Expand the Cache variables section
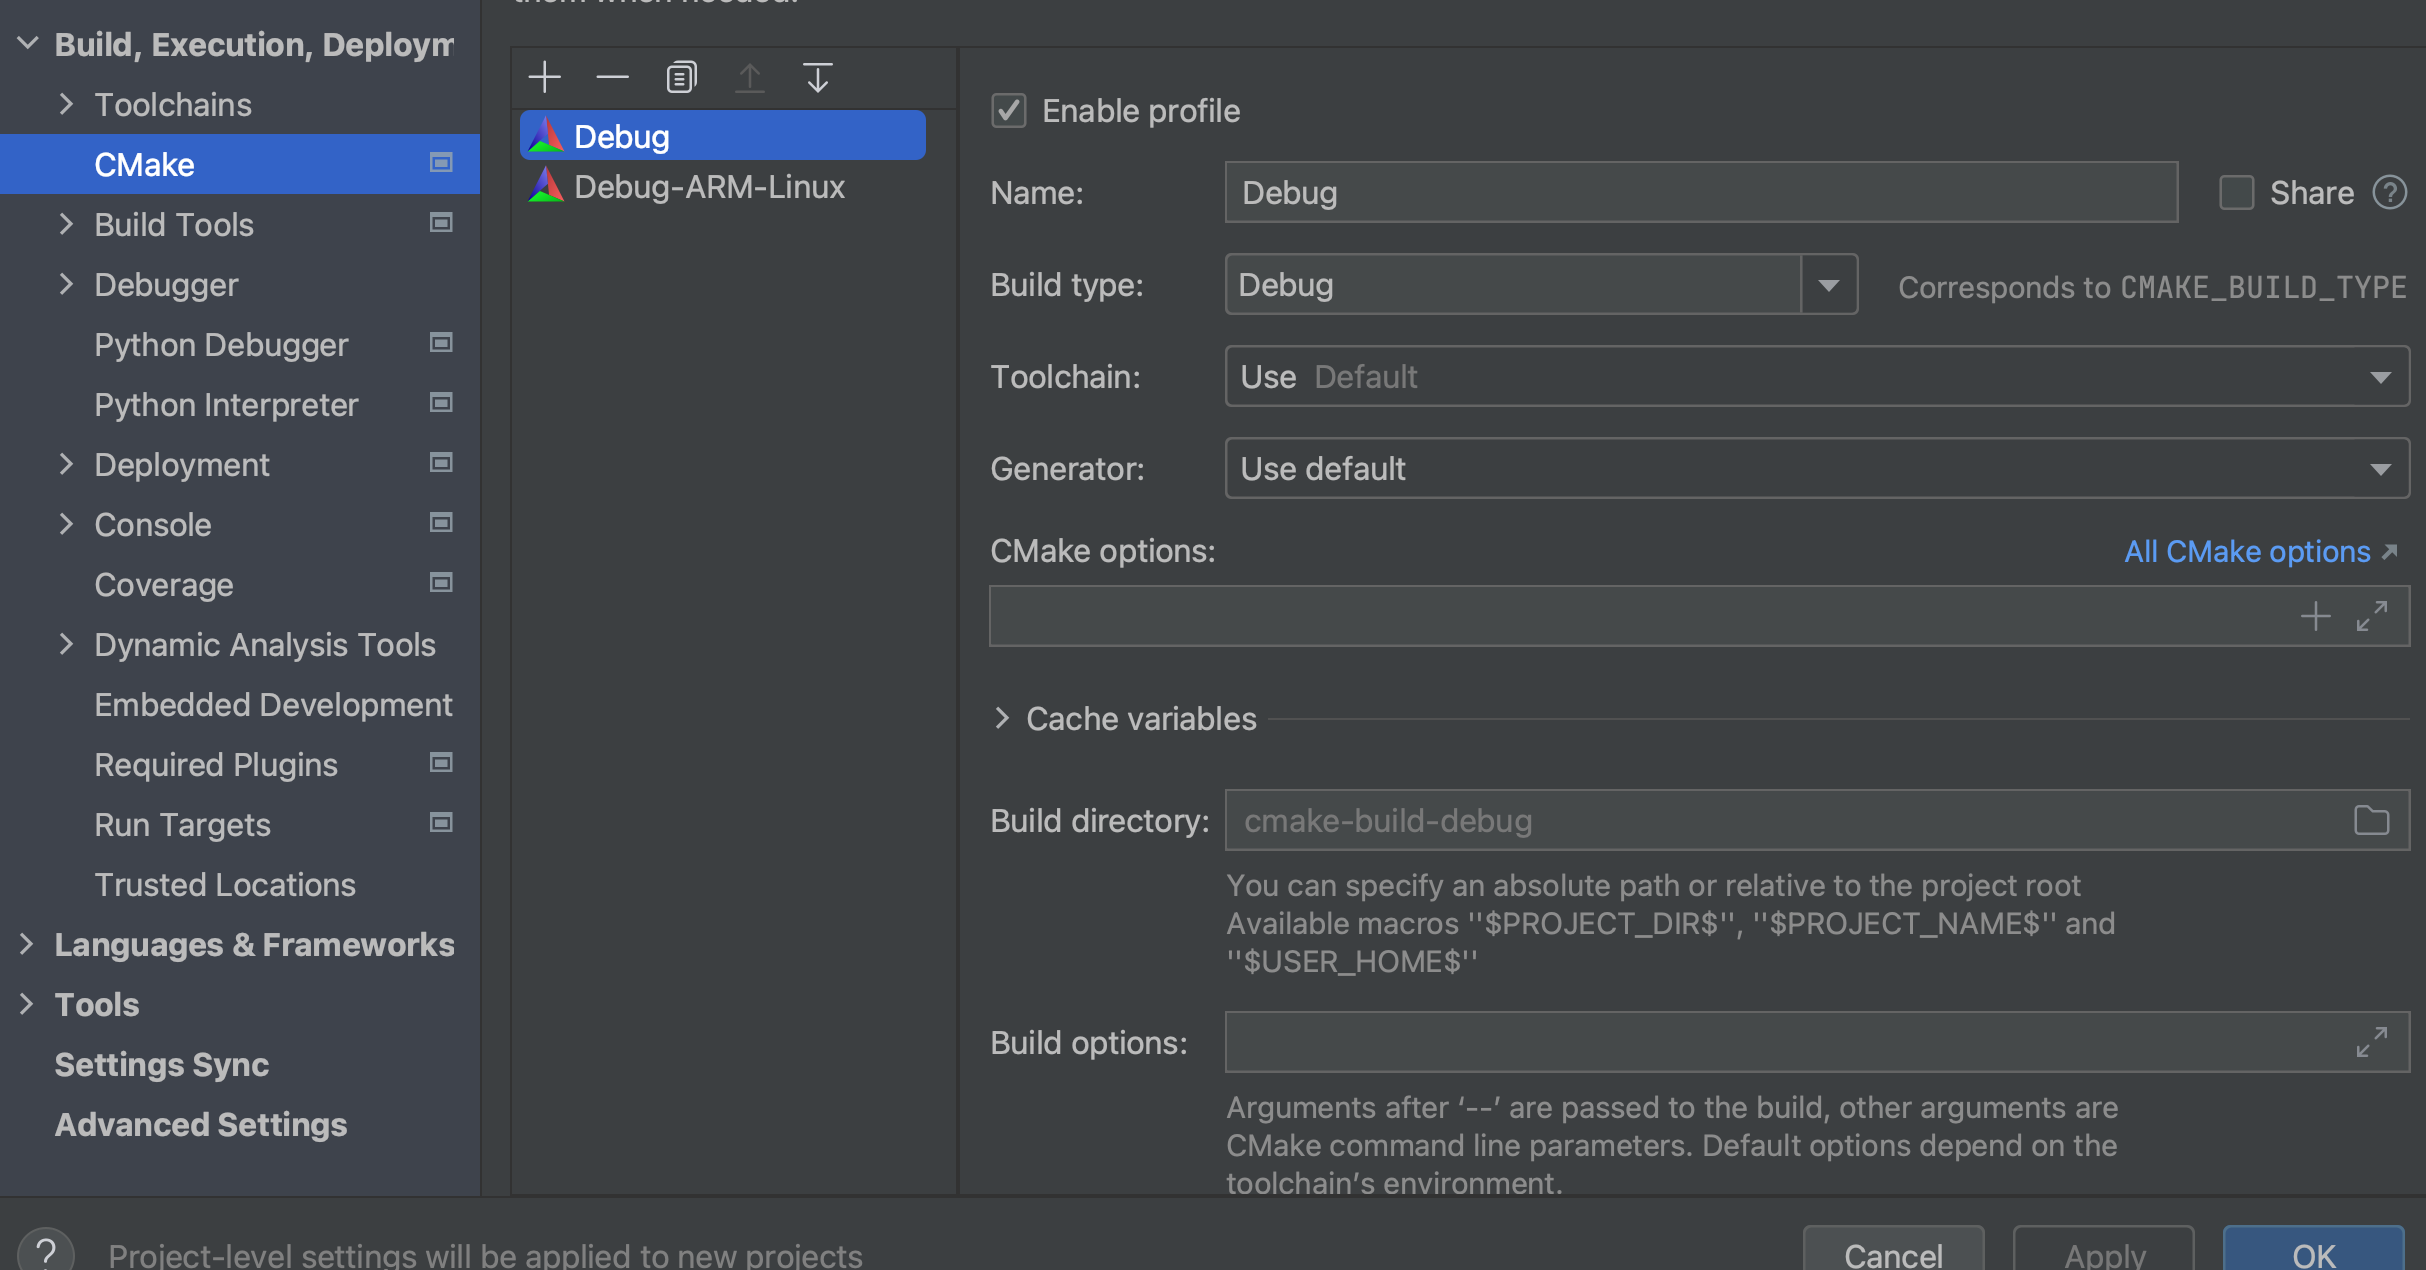 click(1002, 718)
